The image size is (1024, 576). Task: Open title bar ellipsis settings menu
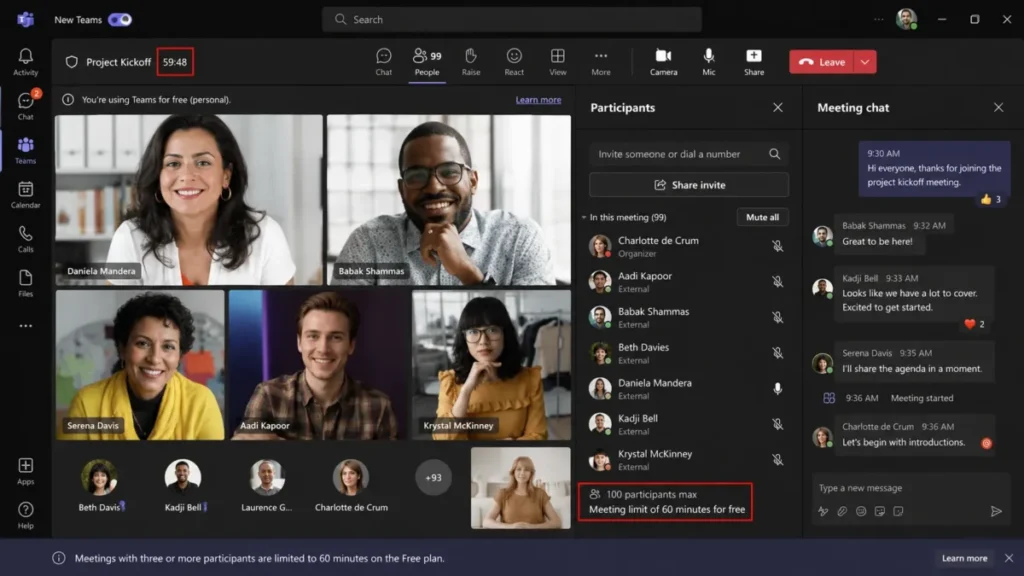878,20
